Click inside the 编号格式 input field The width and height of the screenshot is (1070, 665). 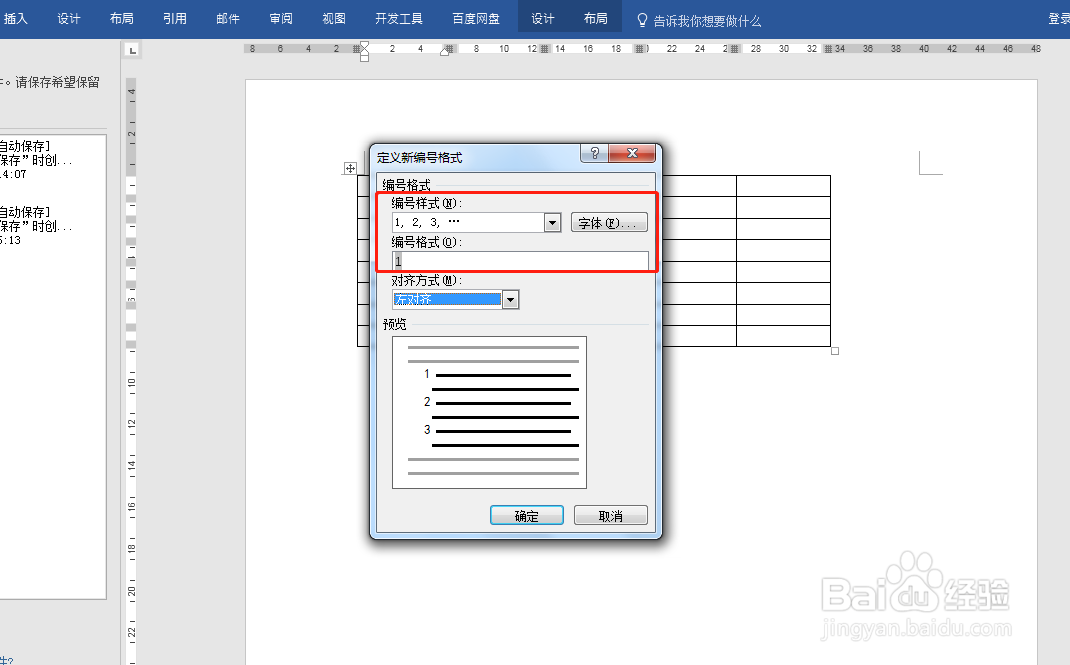[520, 260]
